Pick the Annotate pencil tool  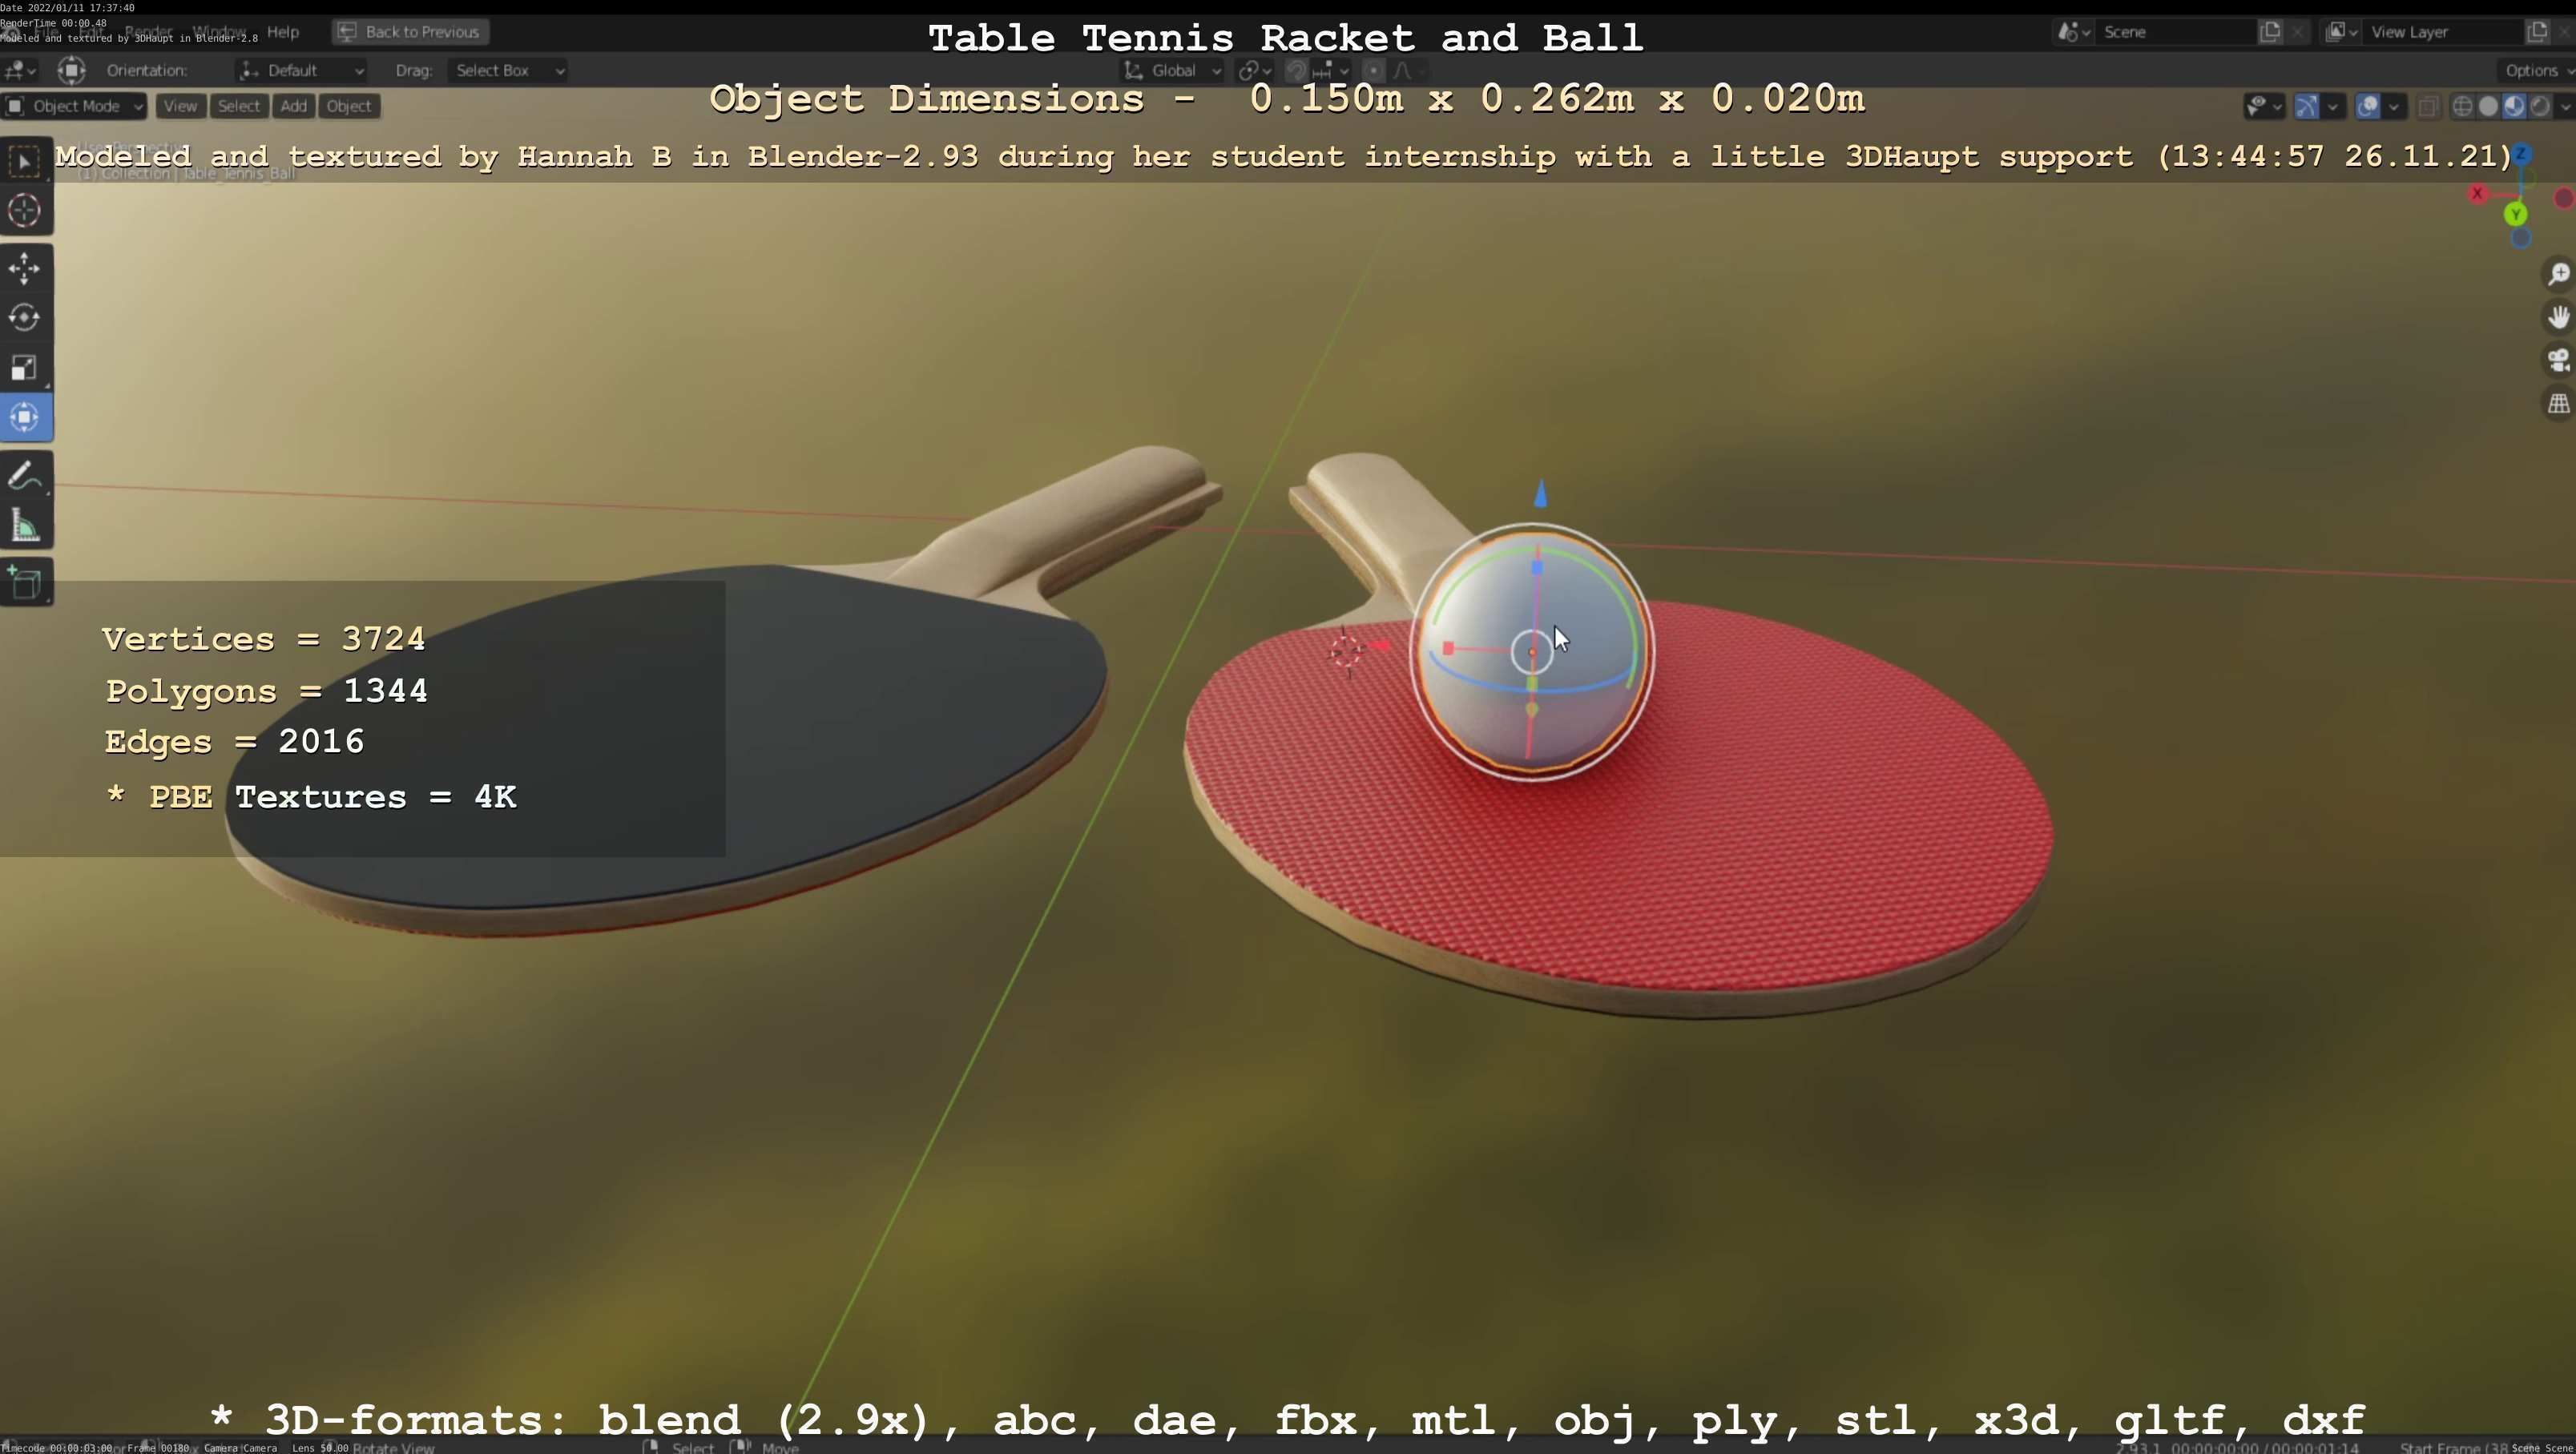(x=25, y=476)
